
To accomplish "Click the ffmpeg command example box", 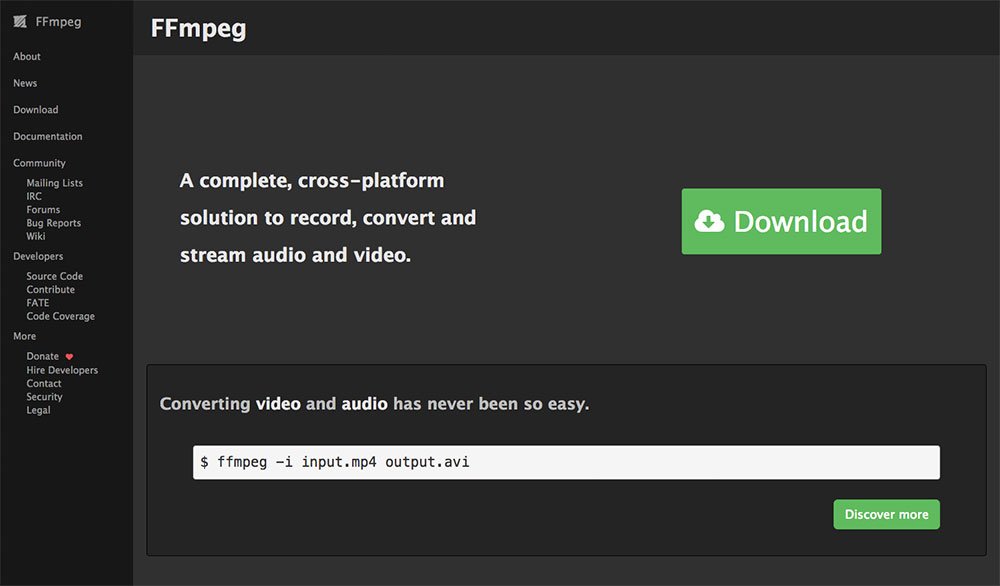I will click(x=566, y=462).
